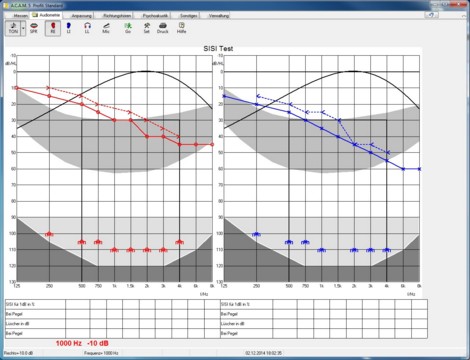Click the red discomfort marker at 4k Hz
Screen dimensions: 470x360
[180, 242]
